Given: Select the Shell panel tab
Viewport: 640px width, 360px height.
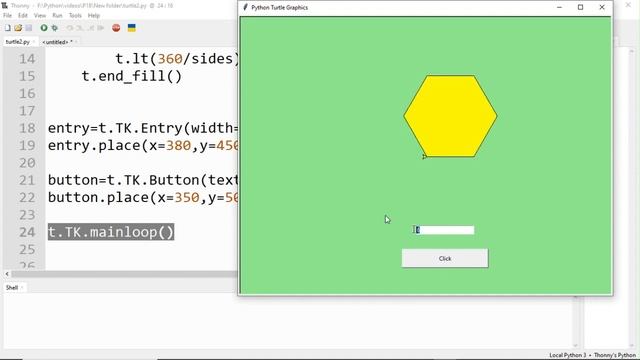Looking at the screenshot, I should (12, 288).
